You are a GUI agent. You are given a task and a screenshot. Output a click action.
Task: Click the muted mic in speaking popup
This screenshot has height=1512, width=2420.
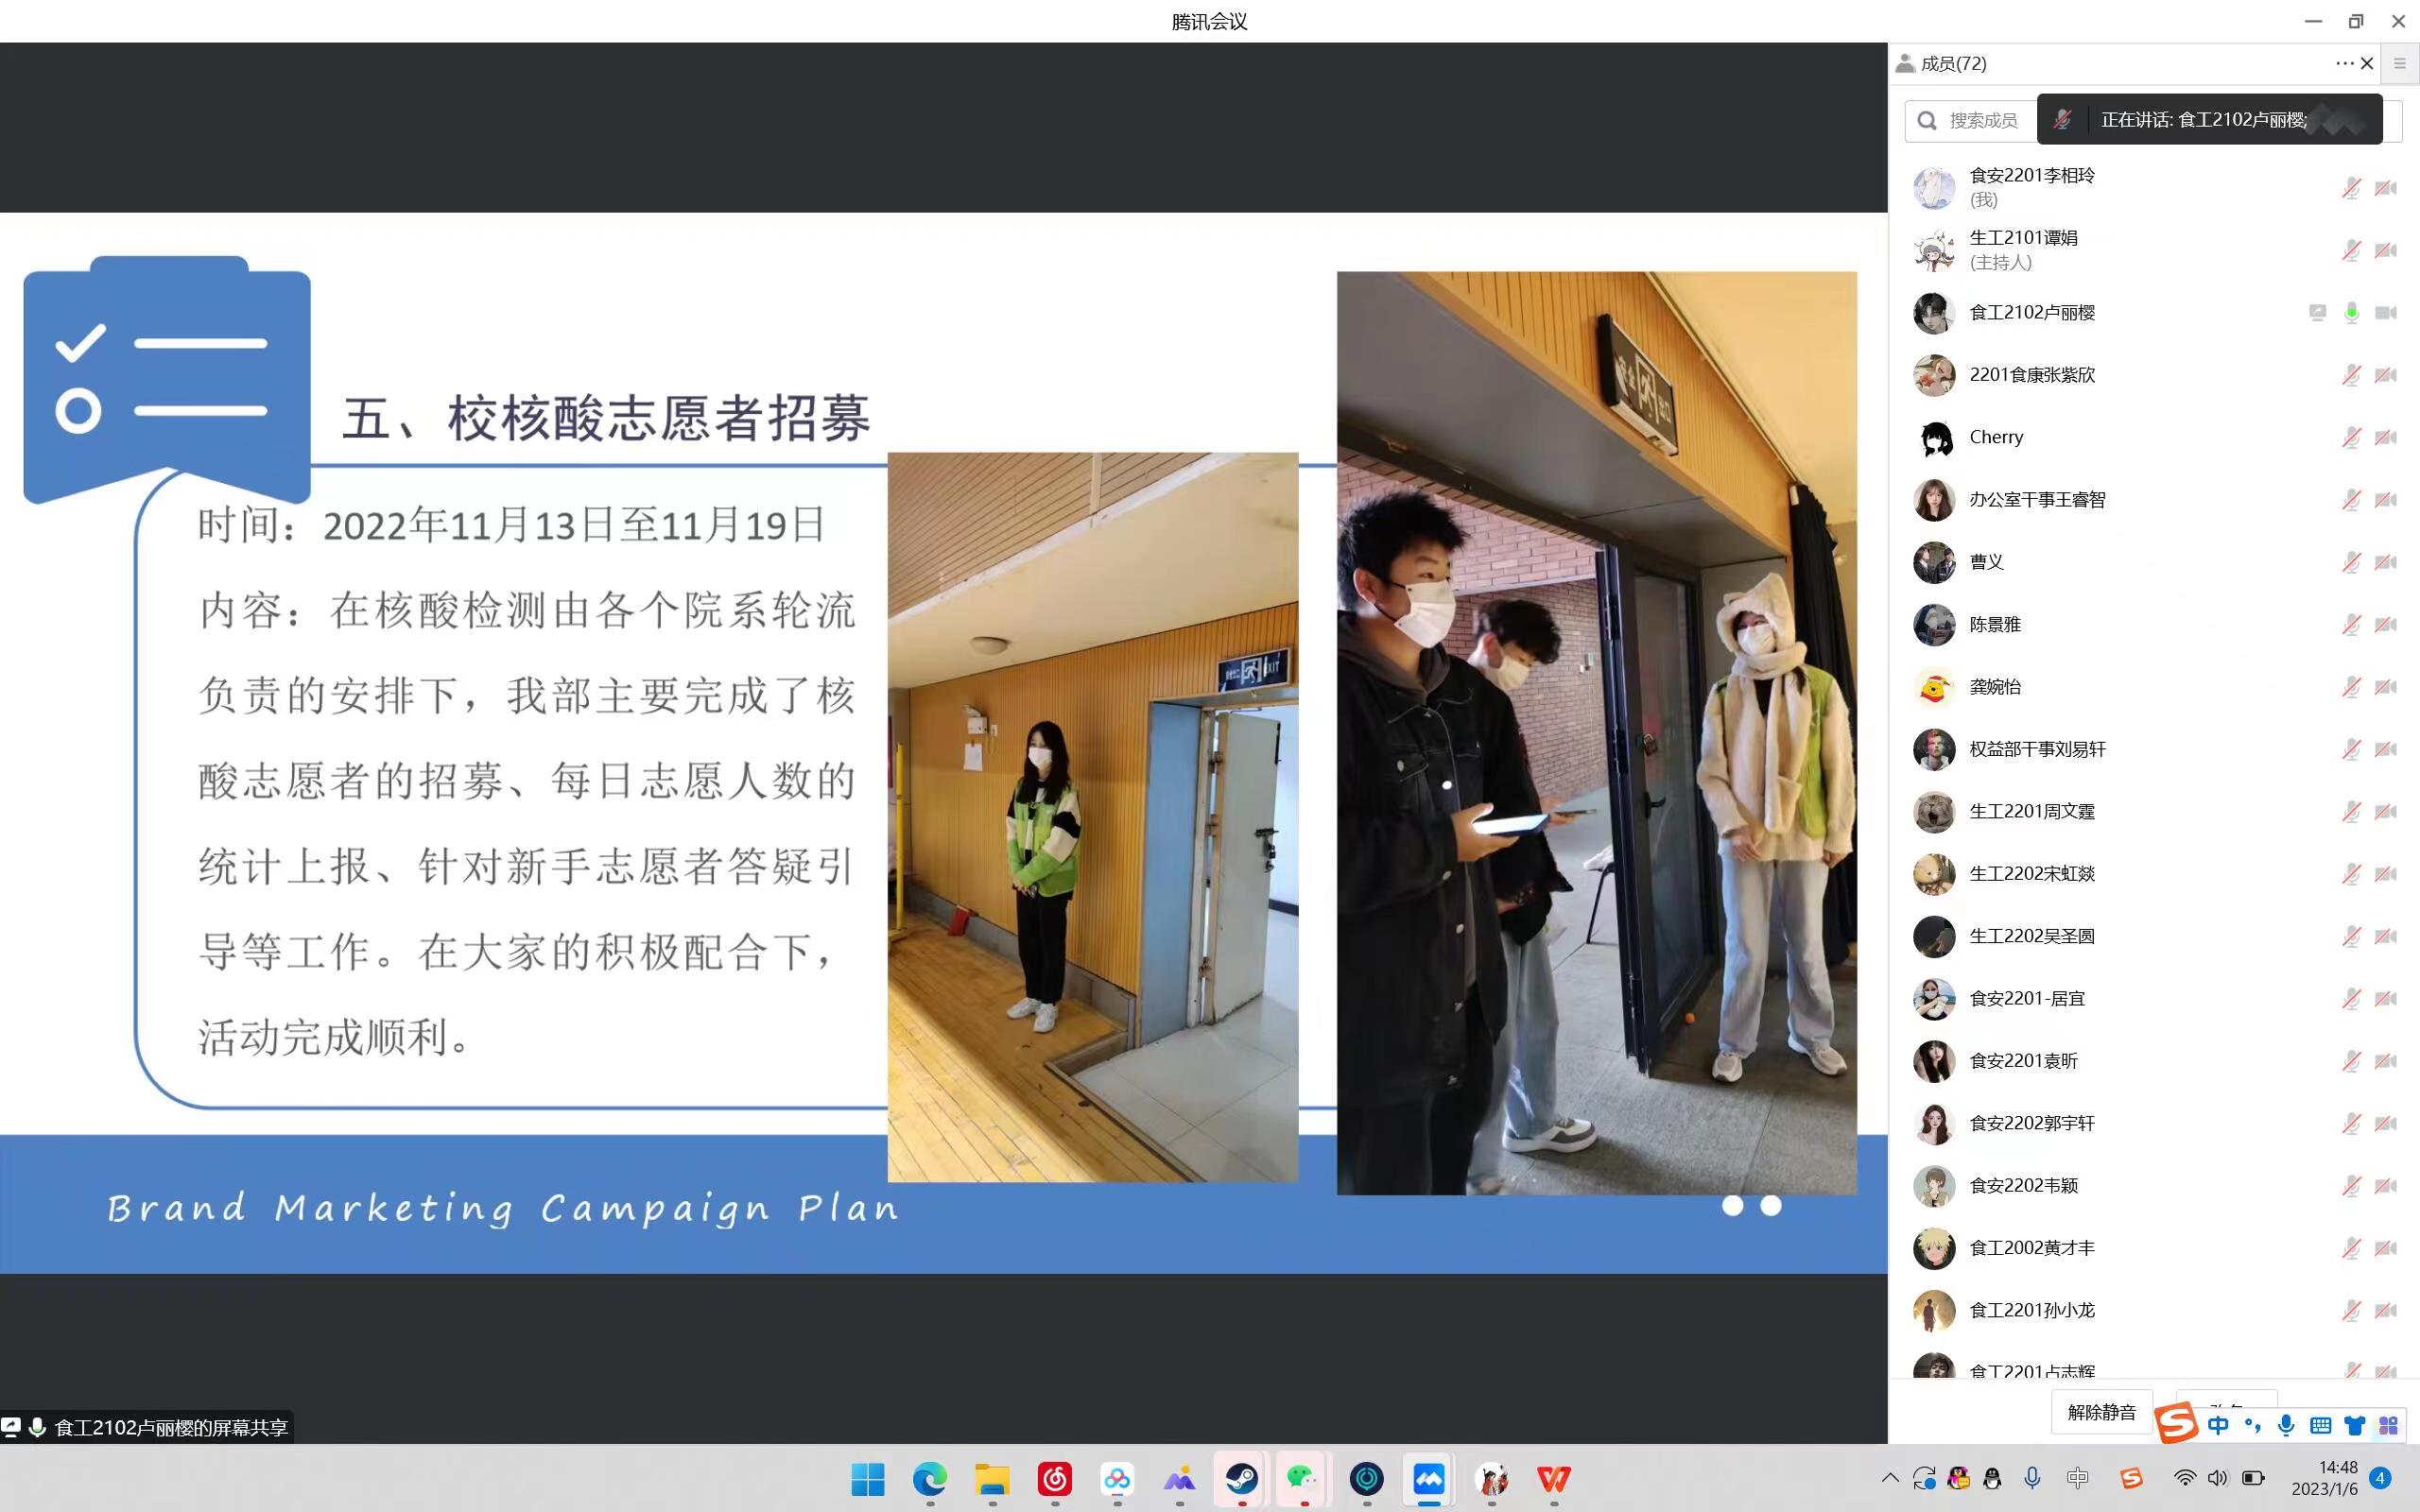pyautogui.click(x=2062, y=120)
